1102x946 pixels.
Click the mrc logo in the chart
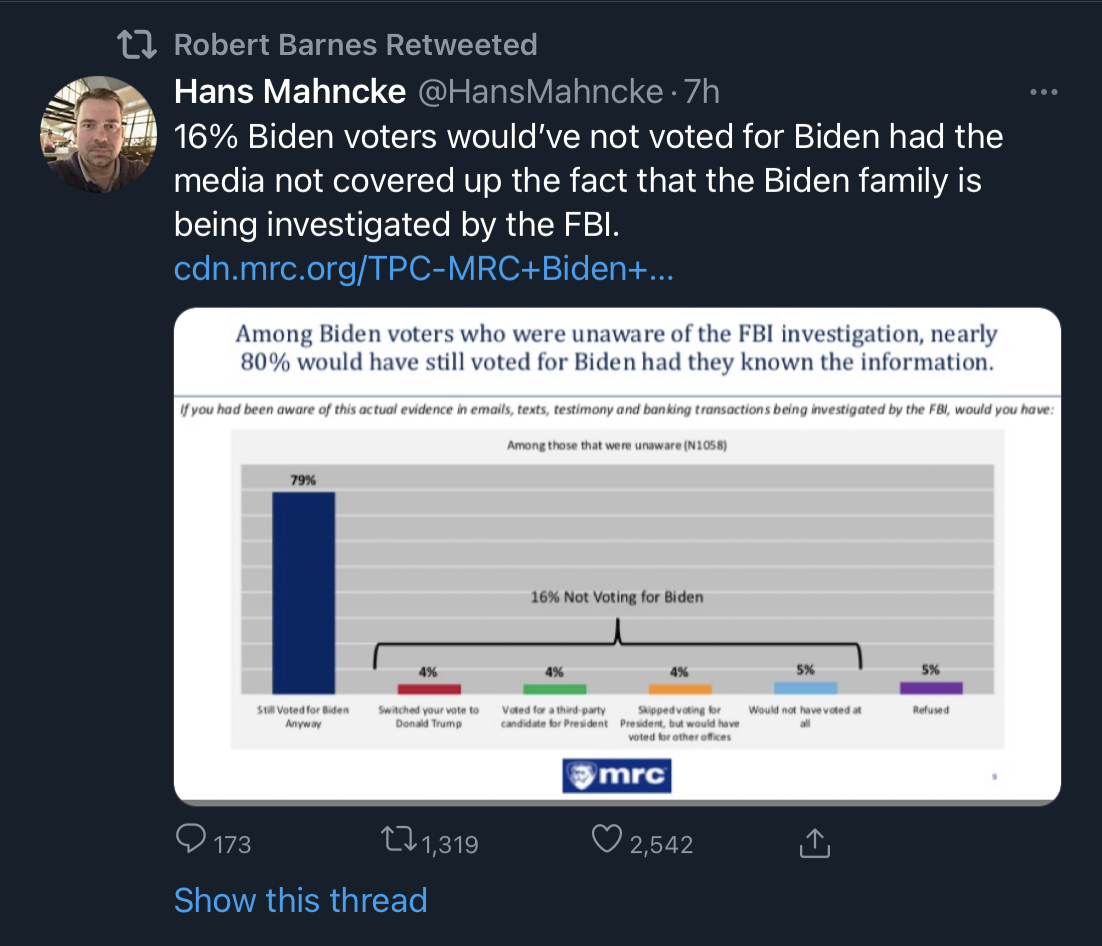[616, 776]
